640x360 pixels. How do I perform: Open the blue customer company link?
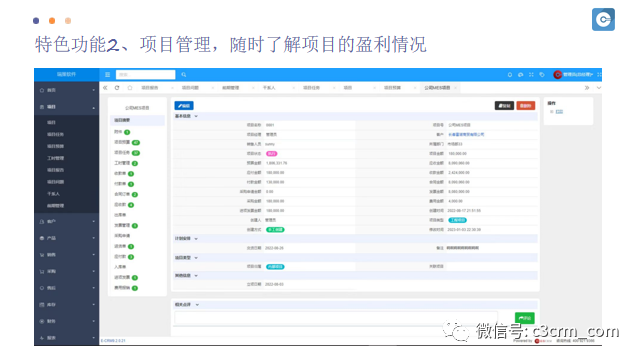466,135
